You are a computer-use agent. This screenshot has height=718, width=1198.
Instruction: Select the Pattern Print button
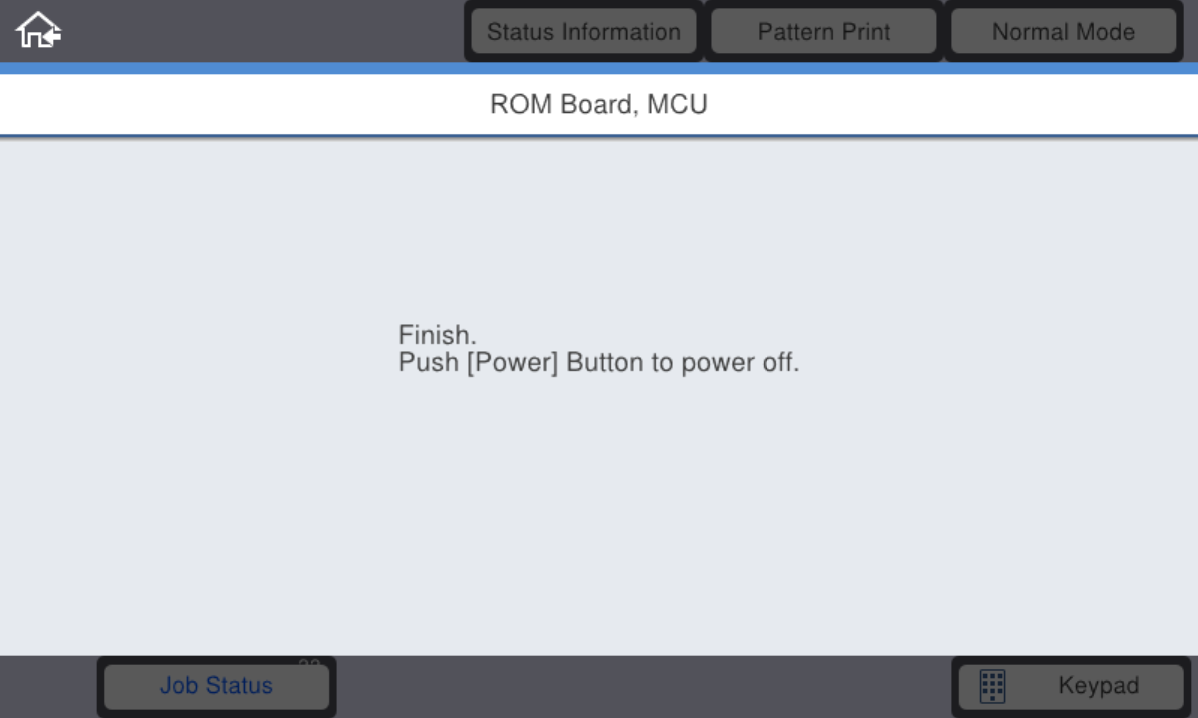824,31
